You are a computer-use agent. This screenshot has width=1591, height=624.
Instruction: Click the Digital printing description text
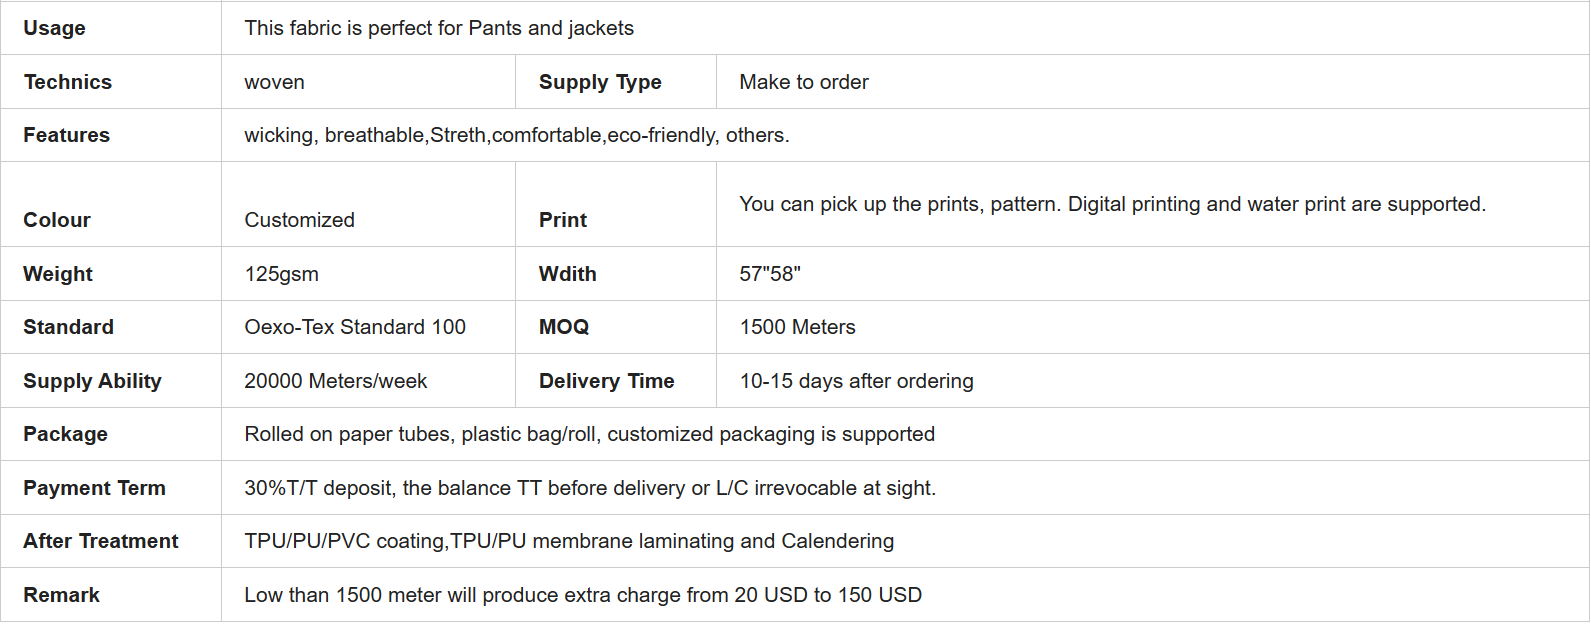point(1113,204)
